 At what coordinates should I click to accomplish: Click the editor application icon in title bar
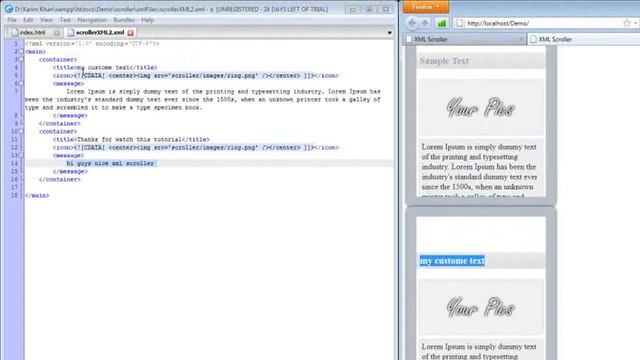pyautogui.click(x=9, y=9)
